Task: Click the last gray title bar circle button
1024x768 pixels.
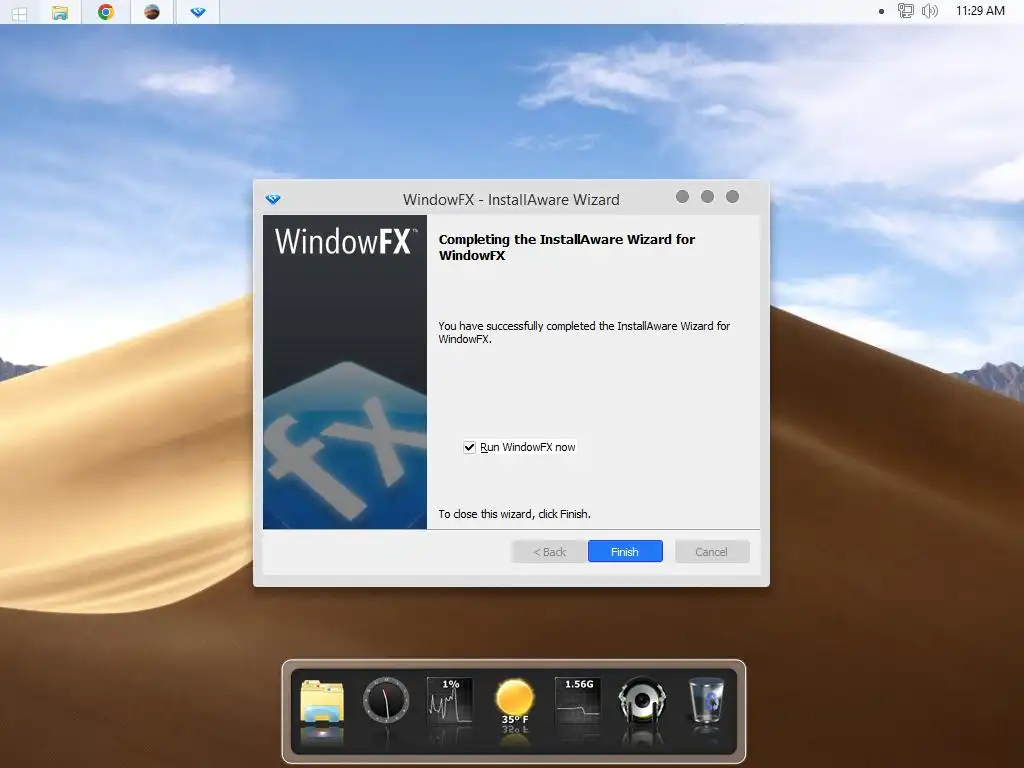Action: (733, 197)
